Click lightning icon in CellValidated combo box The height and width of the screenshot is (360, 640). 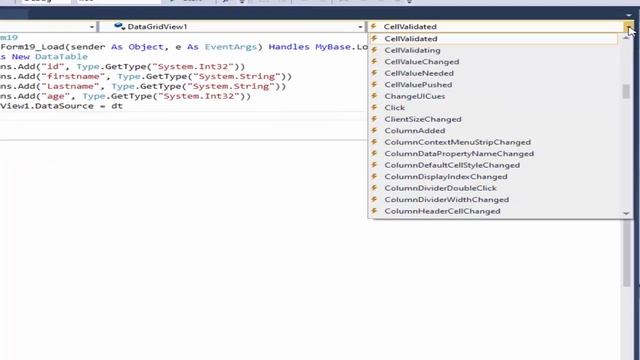tap(373, 27)
